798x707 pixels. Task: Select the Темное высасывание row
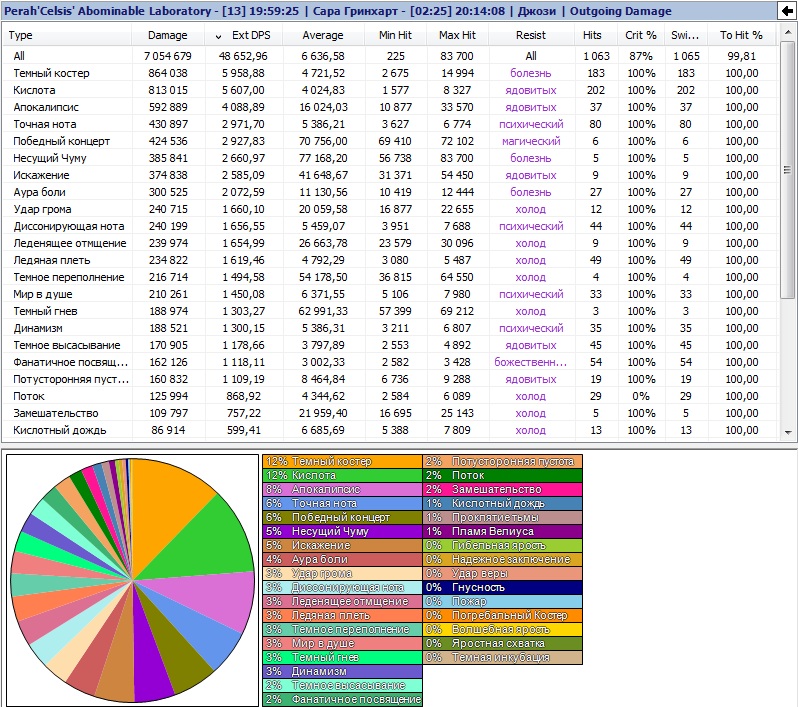(x=390, y=345)
